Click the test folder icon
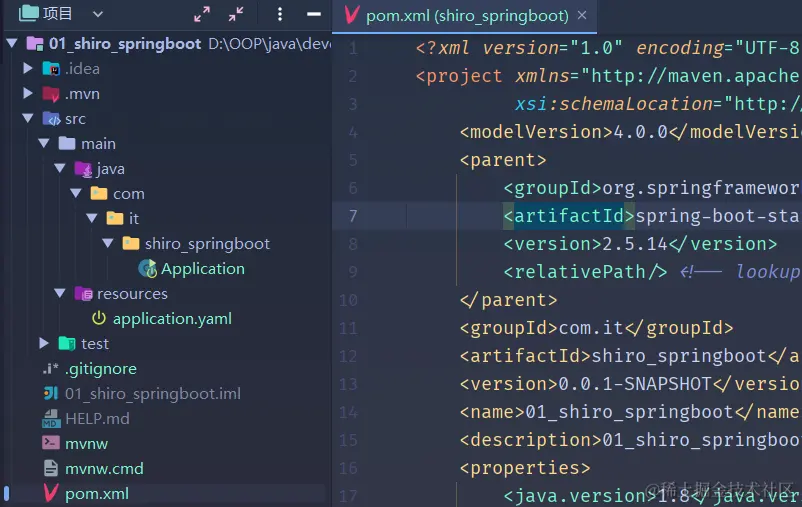Image resolution: width=802 pixels, height=507 pixels. pyautogui.click(x=67, y=343)
